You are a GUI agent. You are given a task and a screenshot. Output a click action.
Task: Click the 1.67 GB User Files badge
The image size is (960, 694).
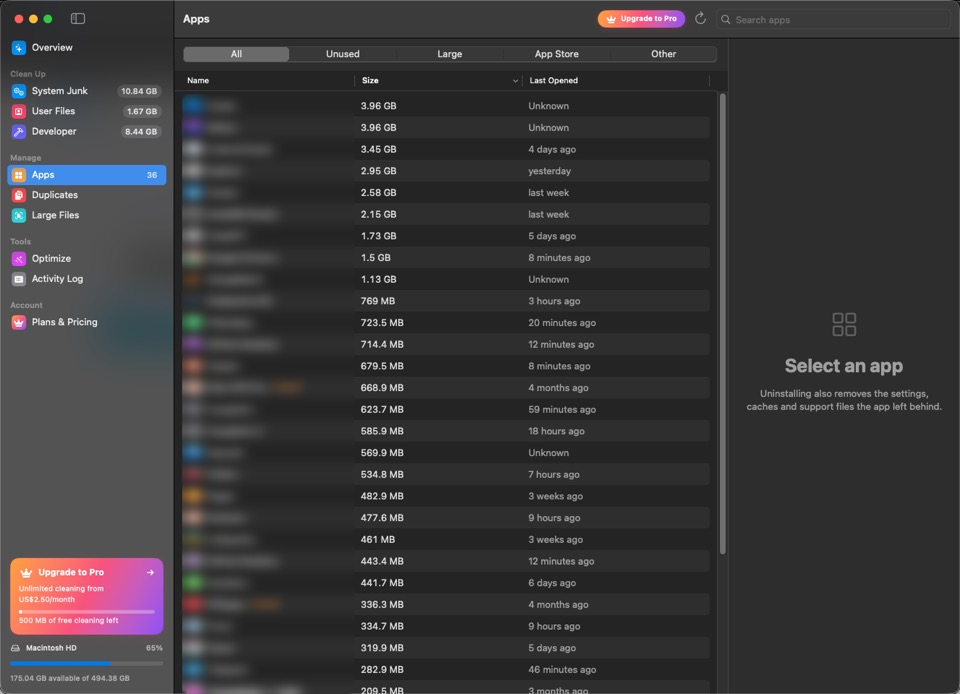point(142,111)
